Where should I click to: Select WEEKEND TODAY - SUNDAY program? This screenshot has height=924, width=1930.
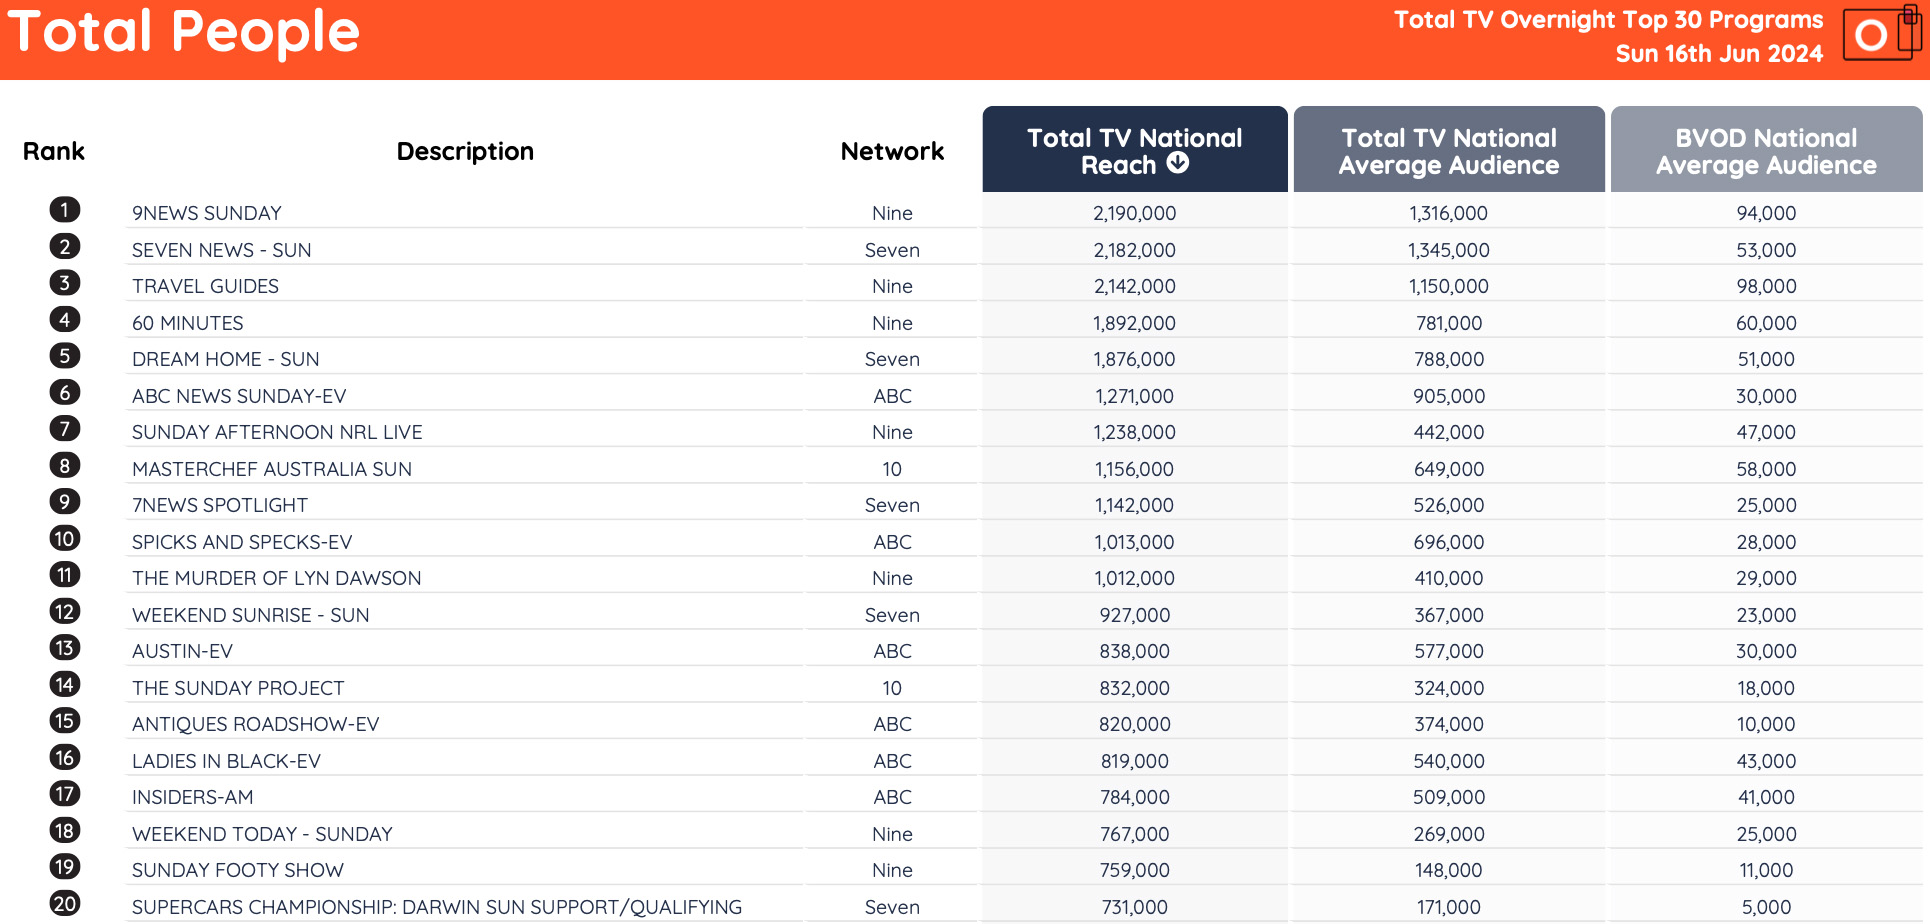coord(263,834)
